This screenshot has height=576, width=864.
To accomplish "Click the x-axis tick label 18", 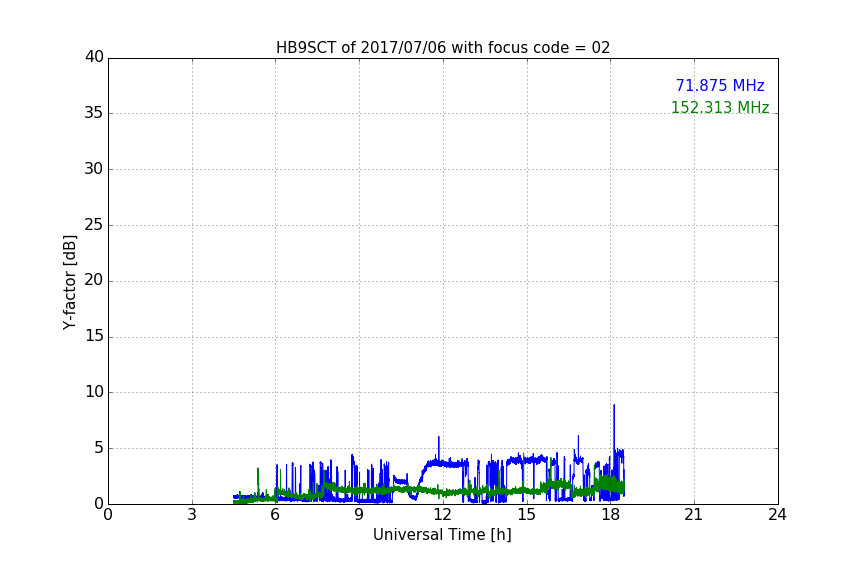I will pos(610,515).
